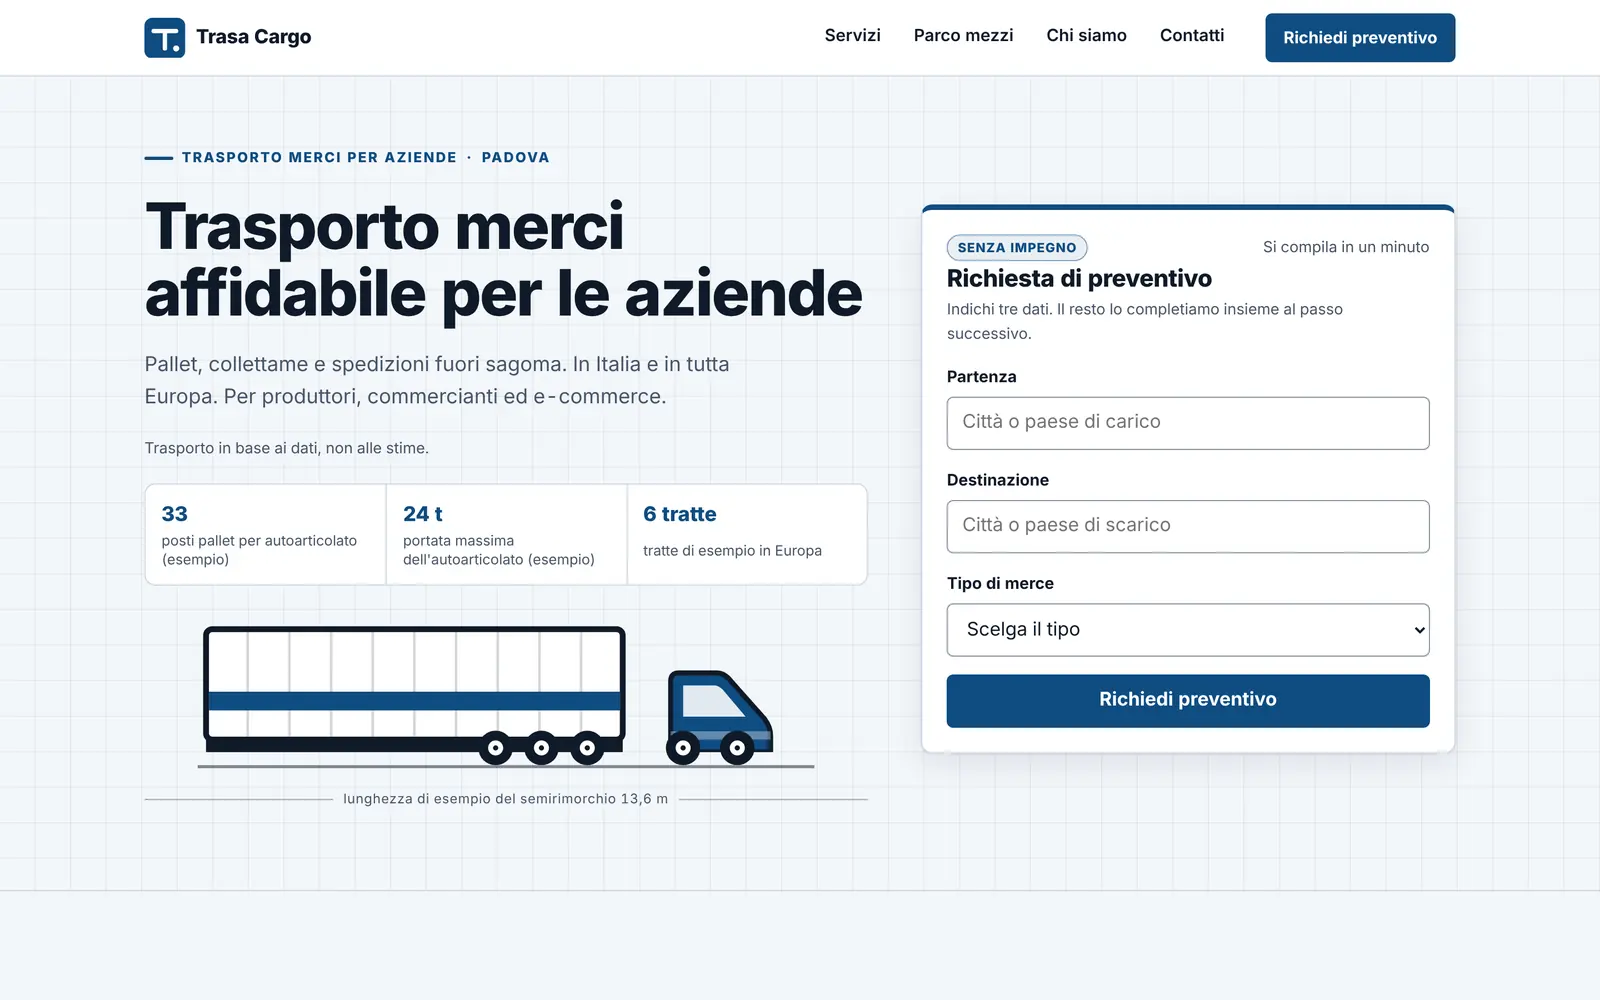Submit form with Richiedi preventivo button
This screenshot has height=1000, width=1600.
coord(1188,700)
